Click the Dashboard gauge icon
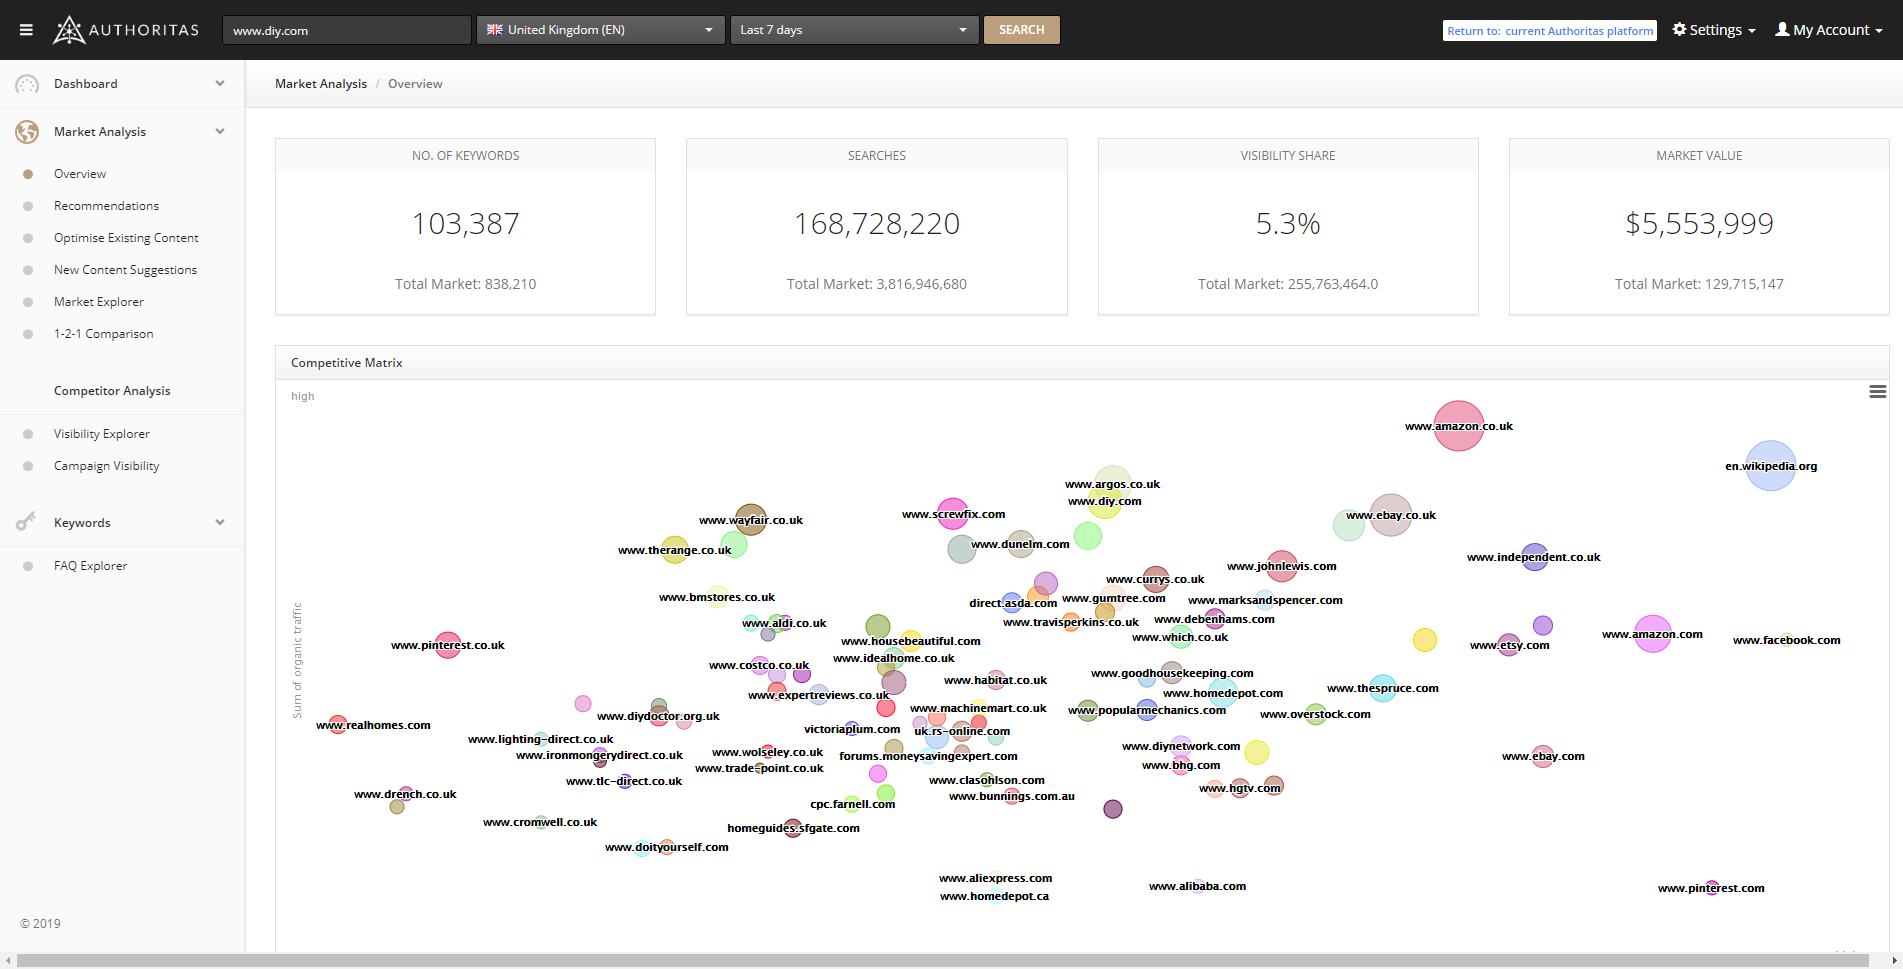1903x969 pixels. pyautogui.click(x=27, y=84)
